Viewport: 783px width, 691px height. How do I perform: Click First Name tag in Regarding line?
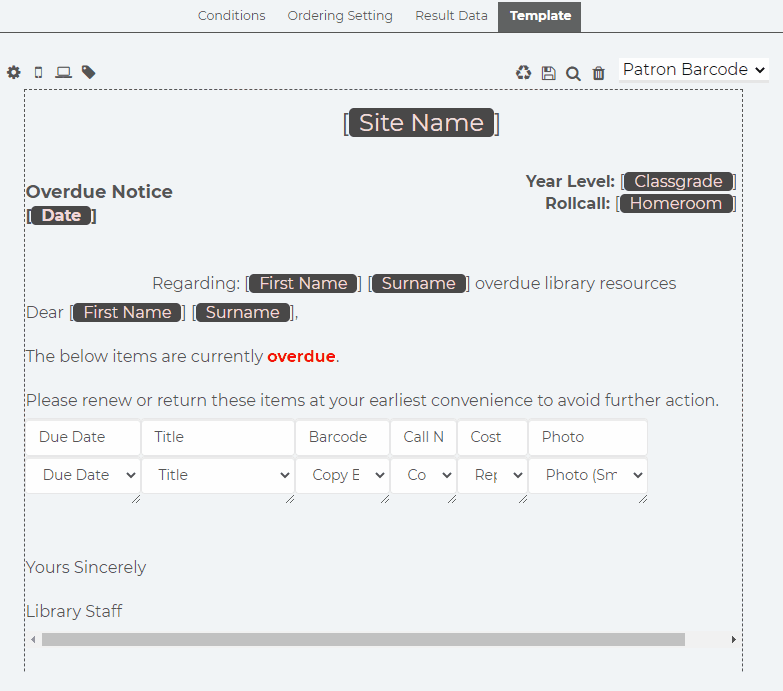pos(303,284)
